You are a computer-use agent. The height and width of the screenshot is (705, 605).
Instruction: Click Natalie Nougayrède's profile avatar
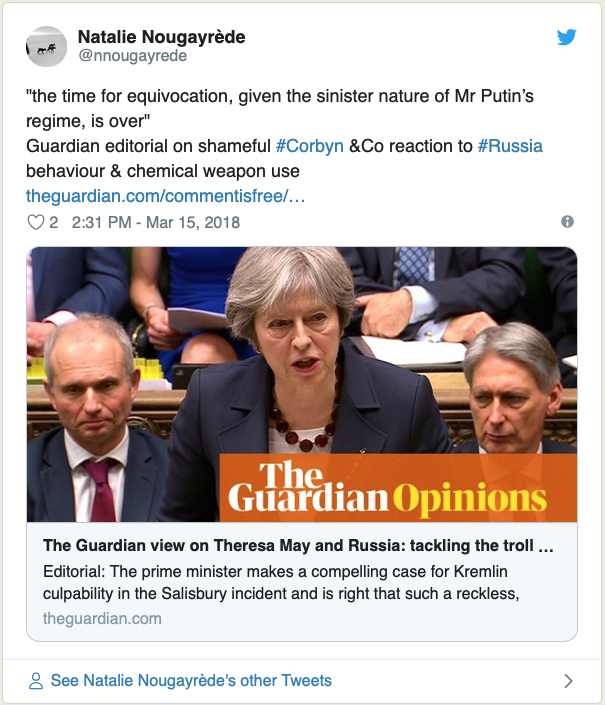click(x=47, y=46)
